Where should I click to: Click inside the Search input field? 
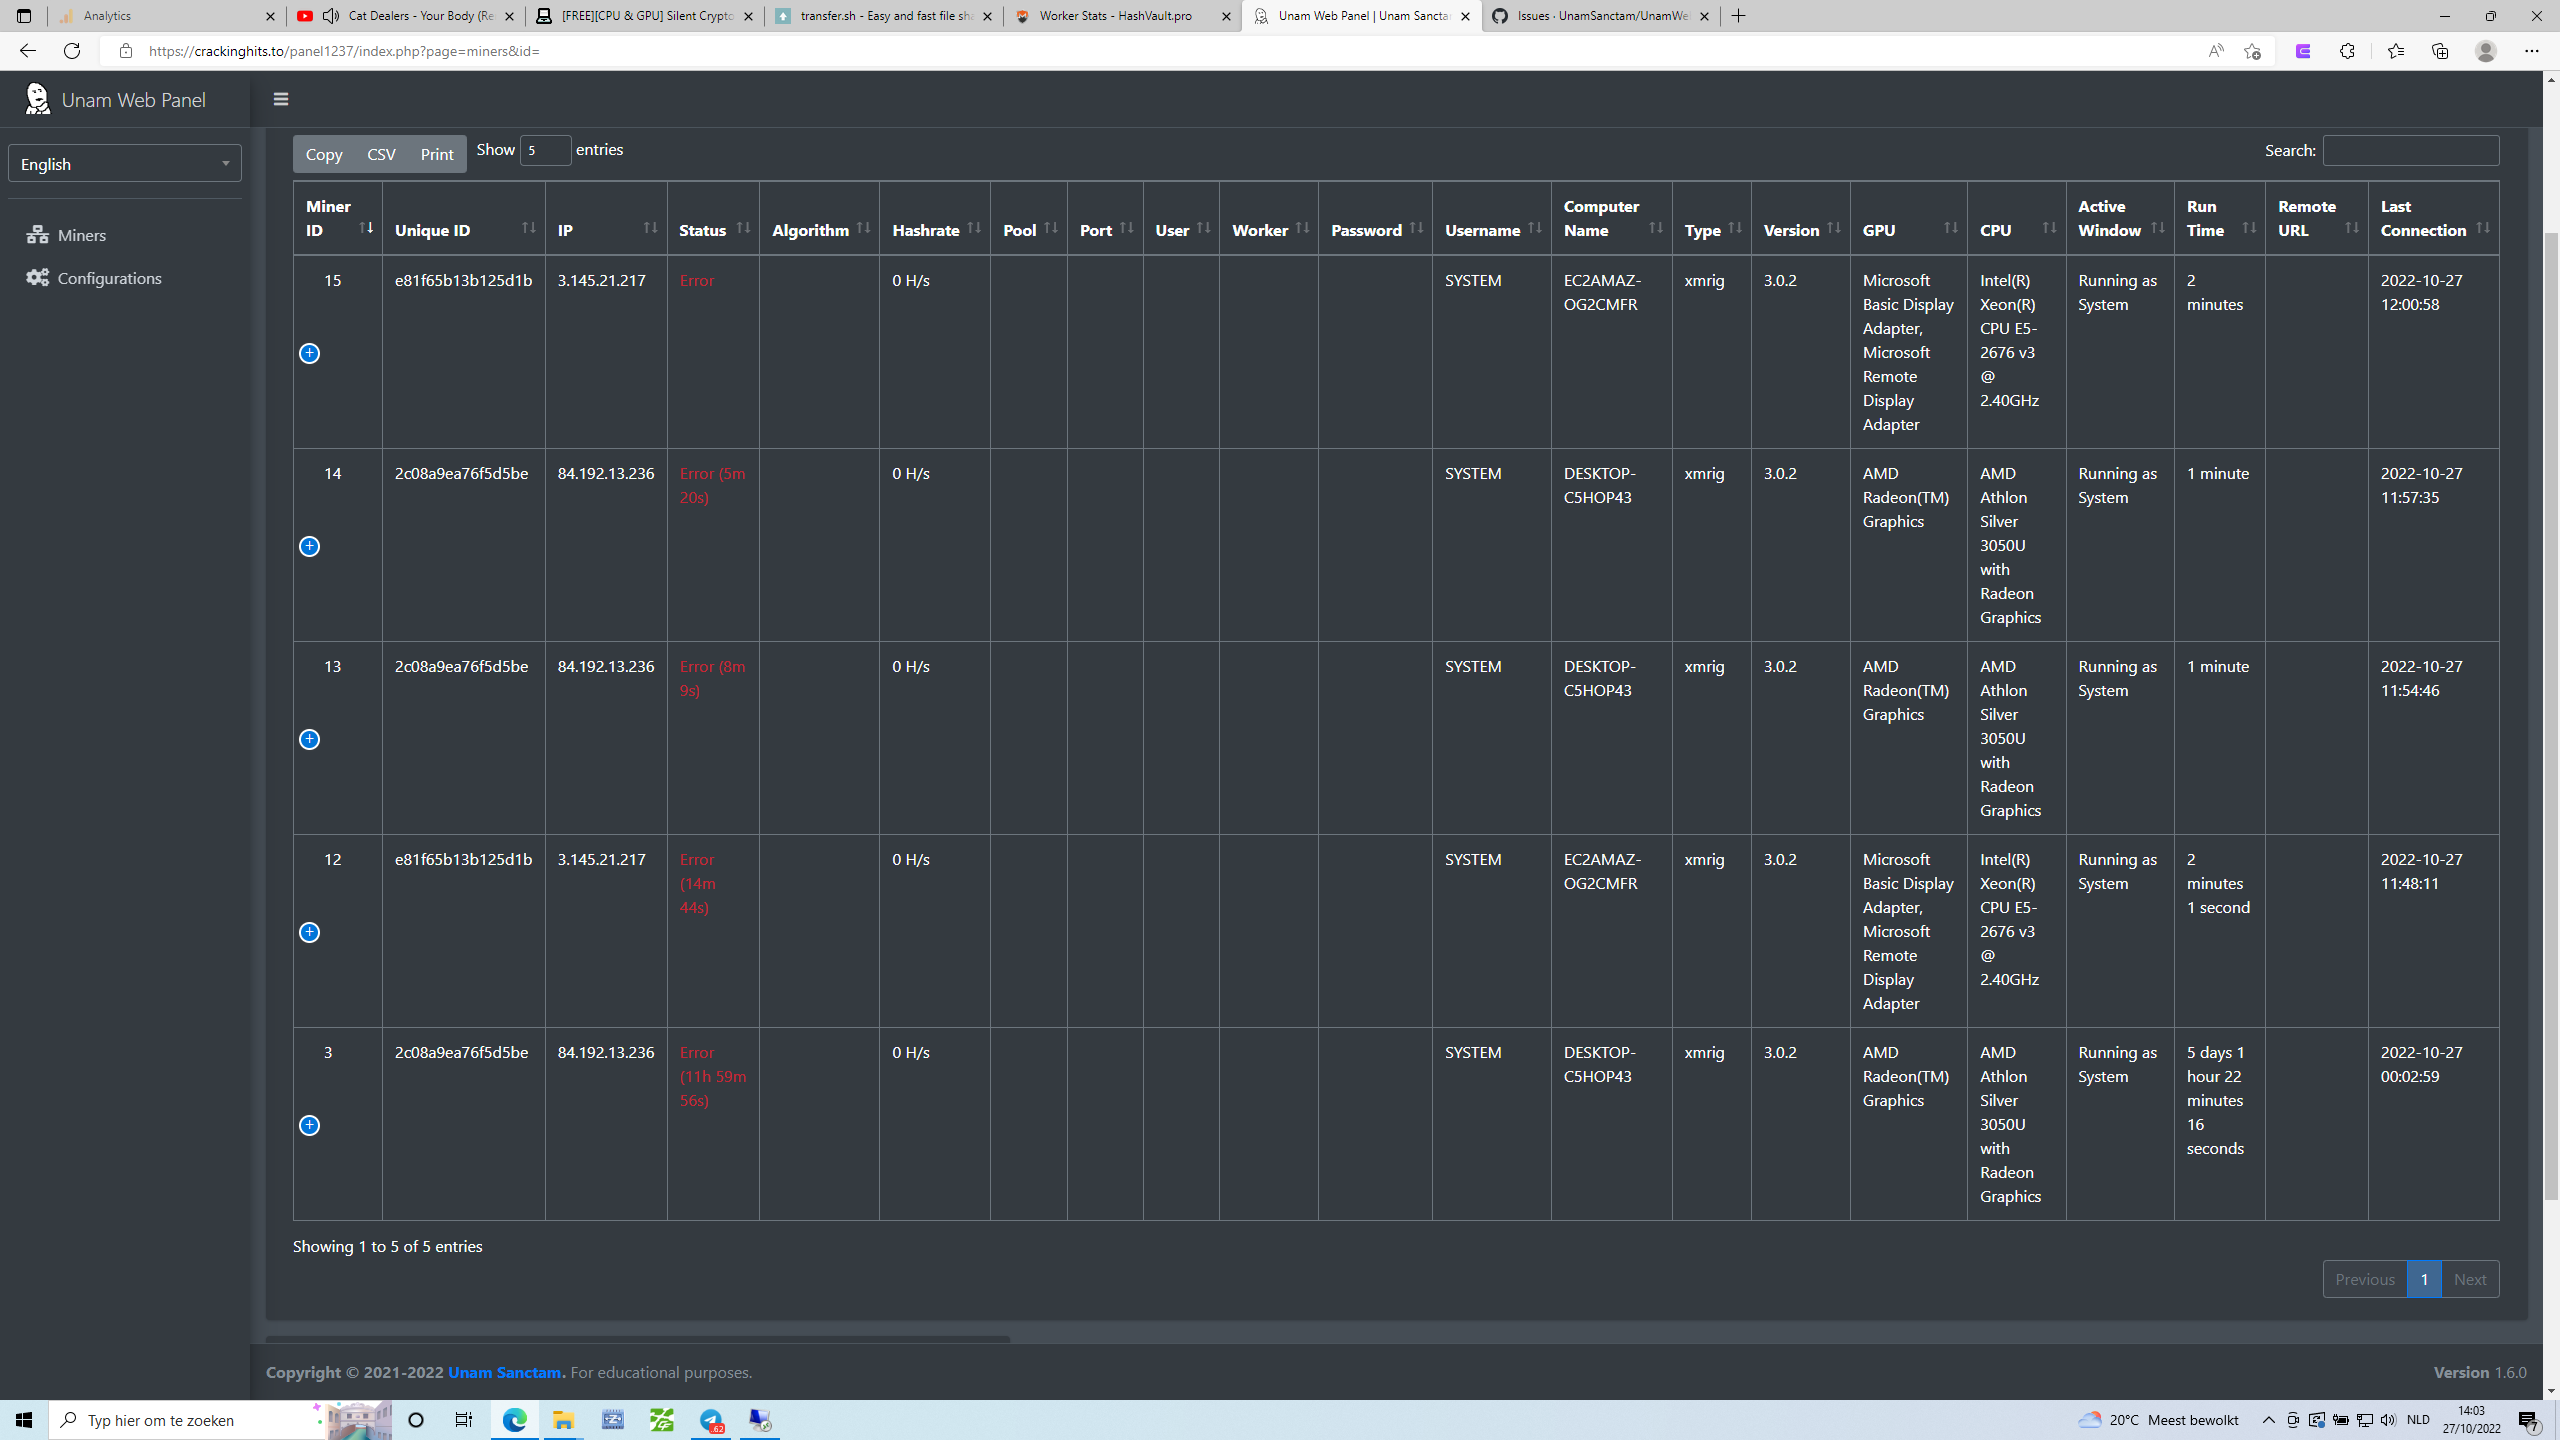(2411, 149)
